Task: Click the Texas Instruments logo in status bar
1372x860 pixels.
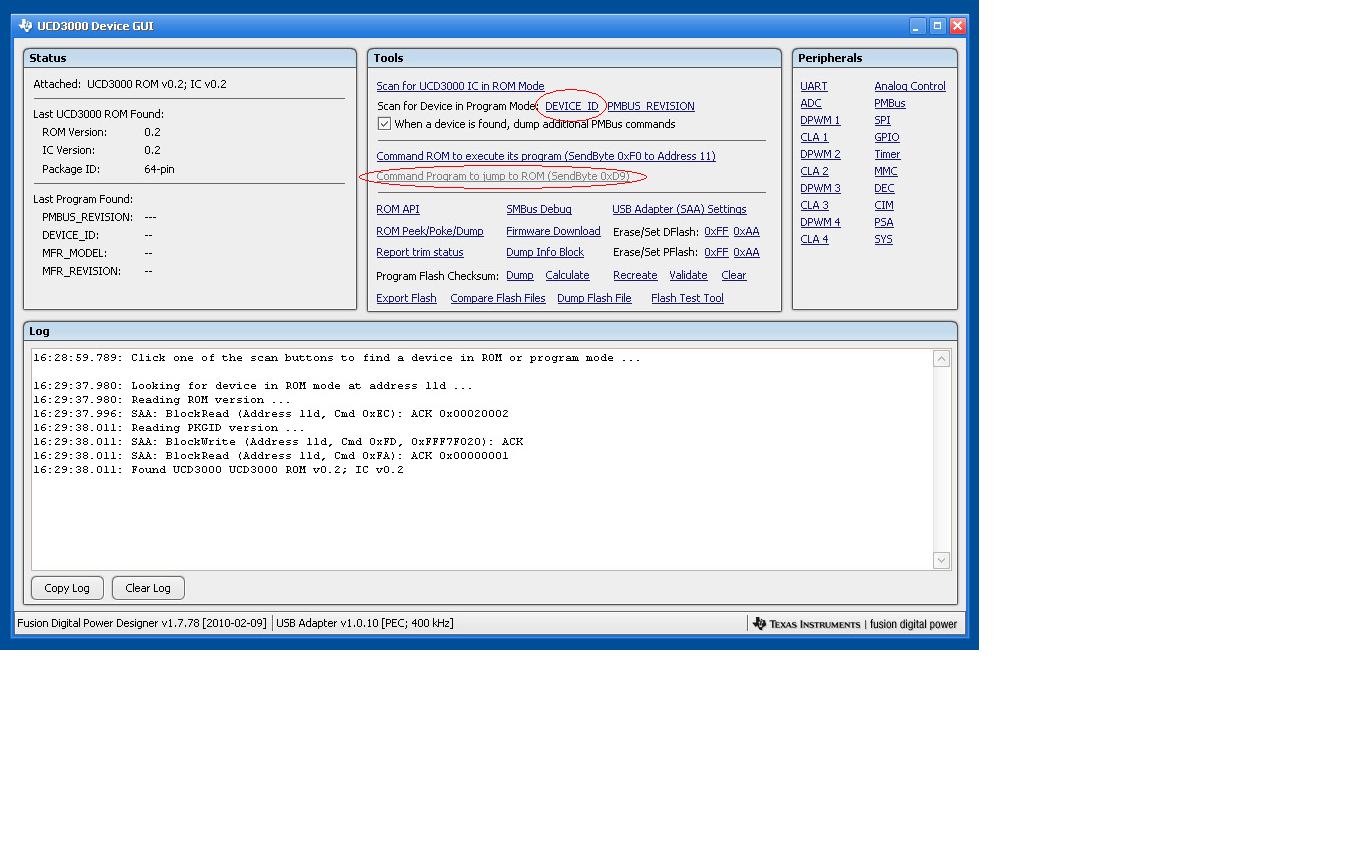Action: pos(806,624)
